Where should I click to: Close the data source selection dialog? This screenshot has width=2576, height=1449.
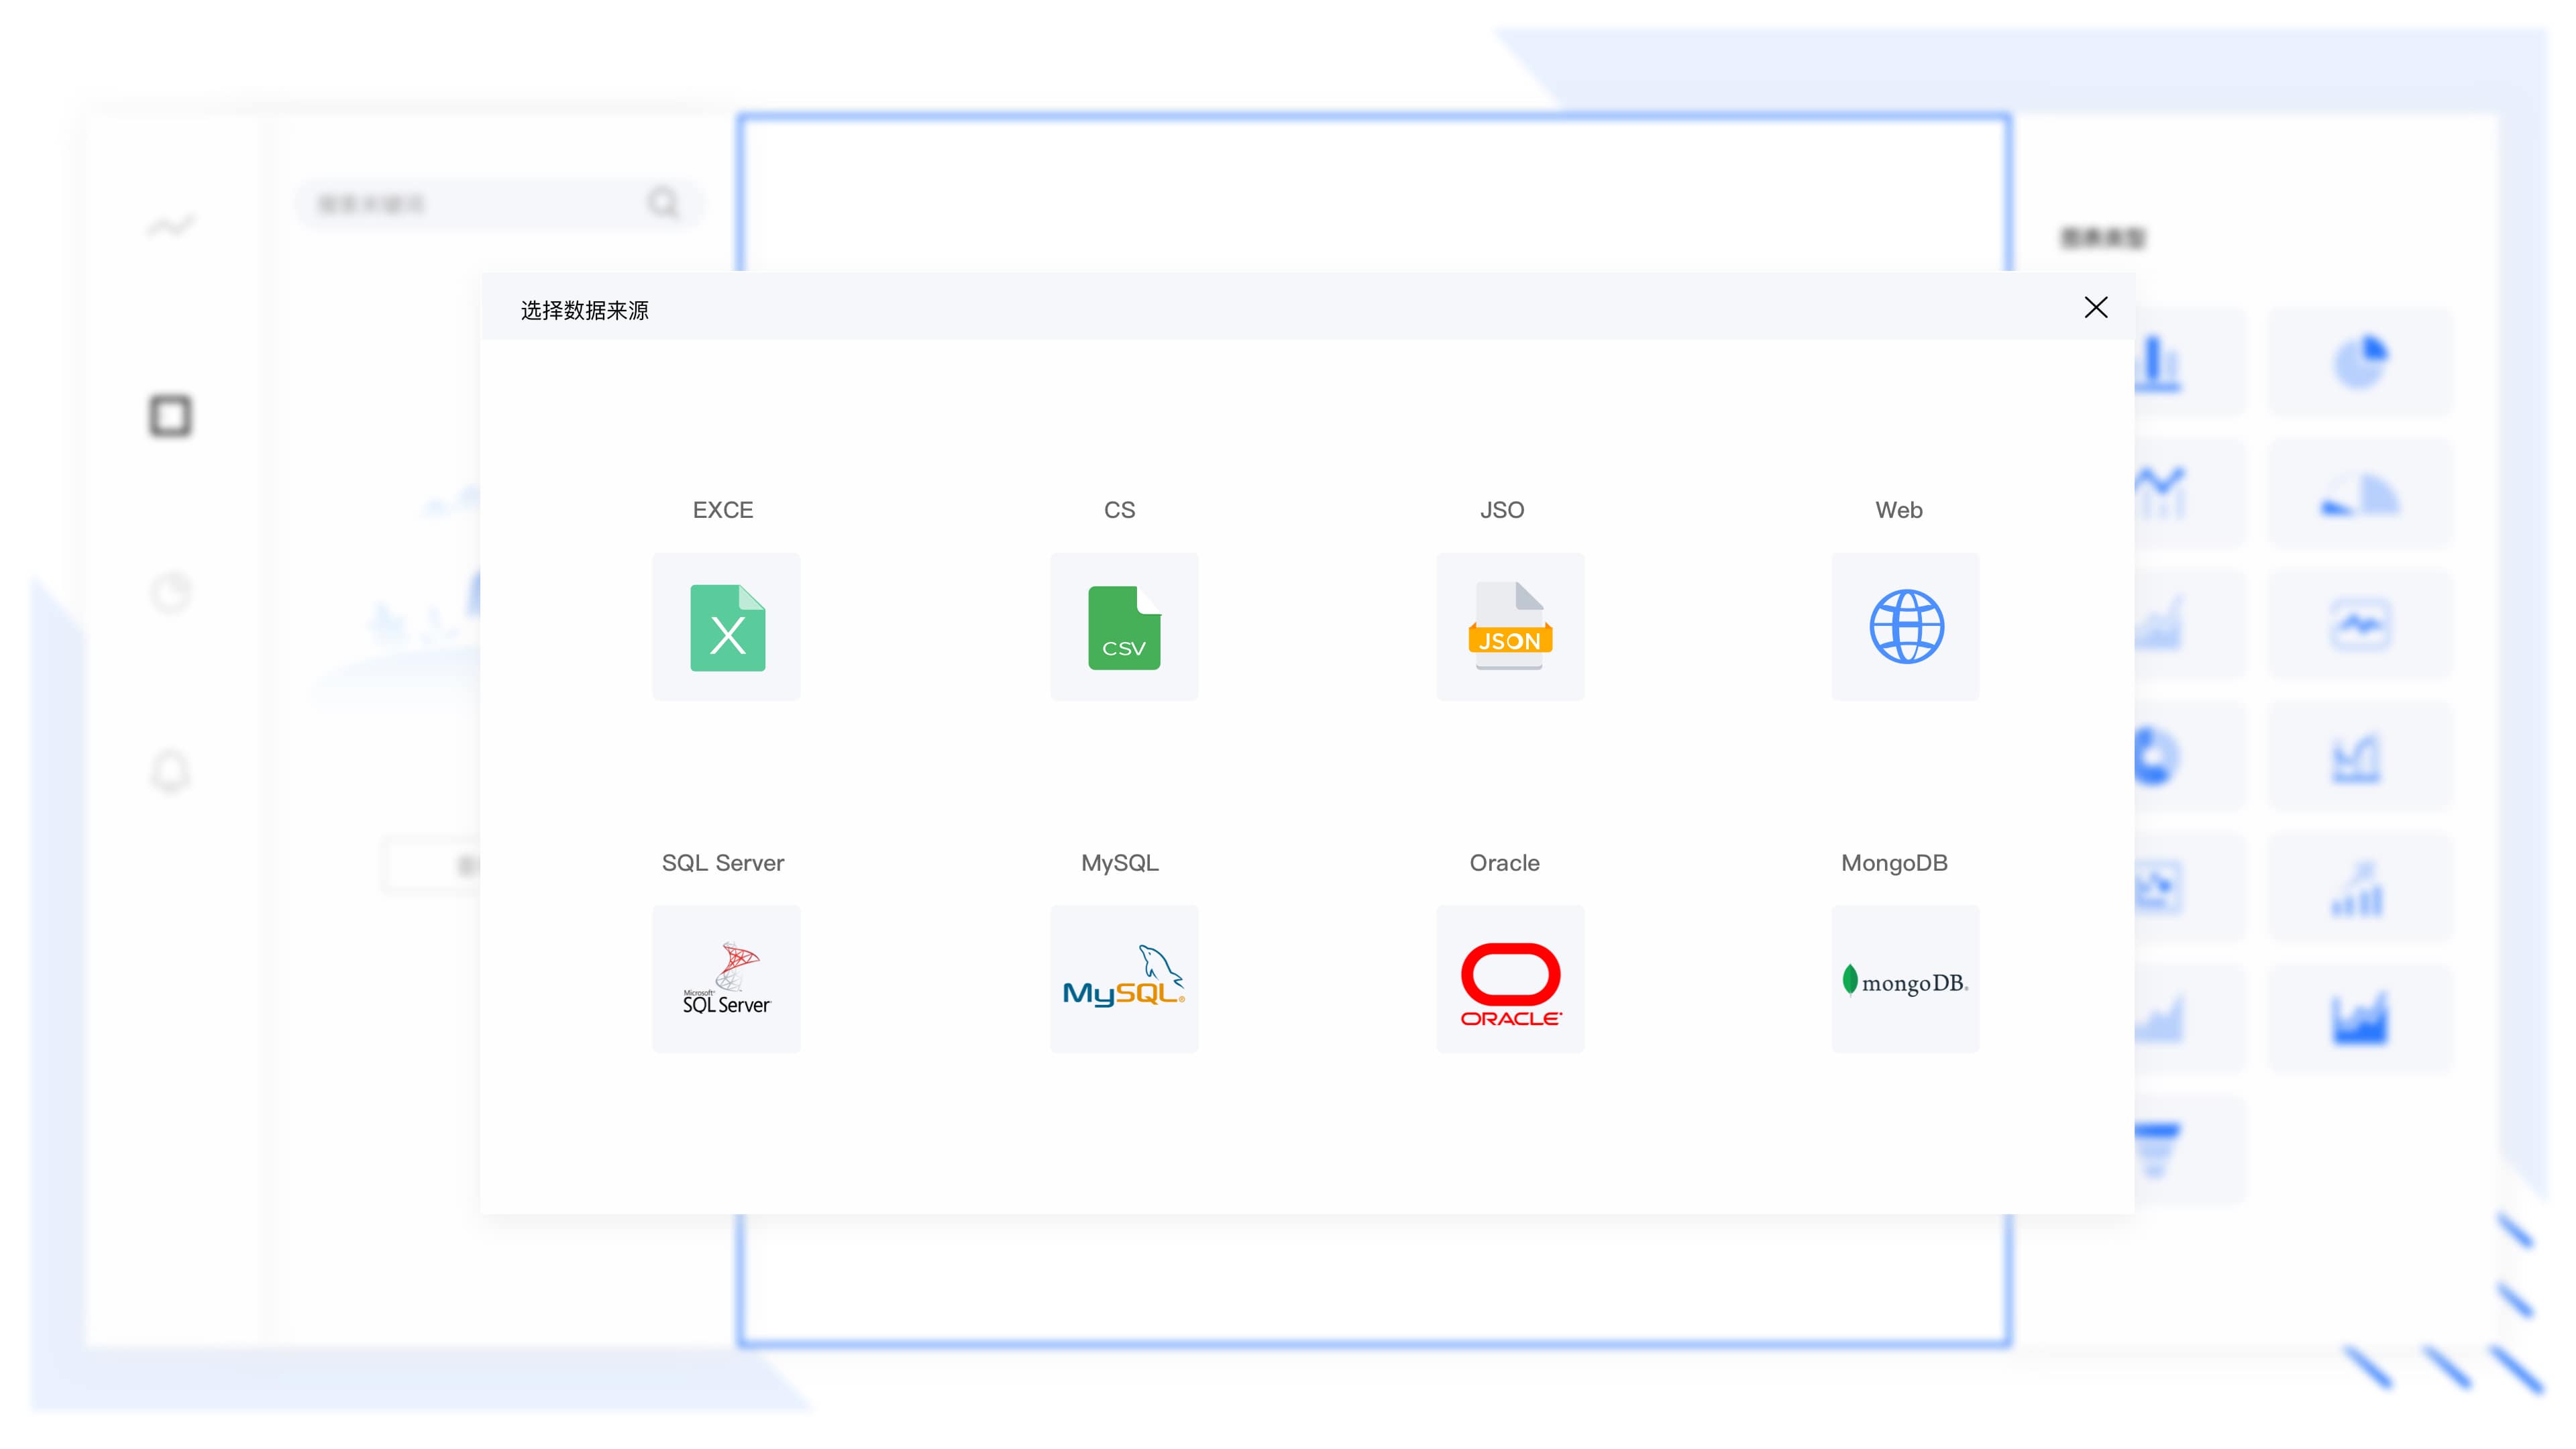coord(2096,307)
